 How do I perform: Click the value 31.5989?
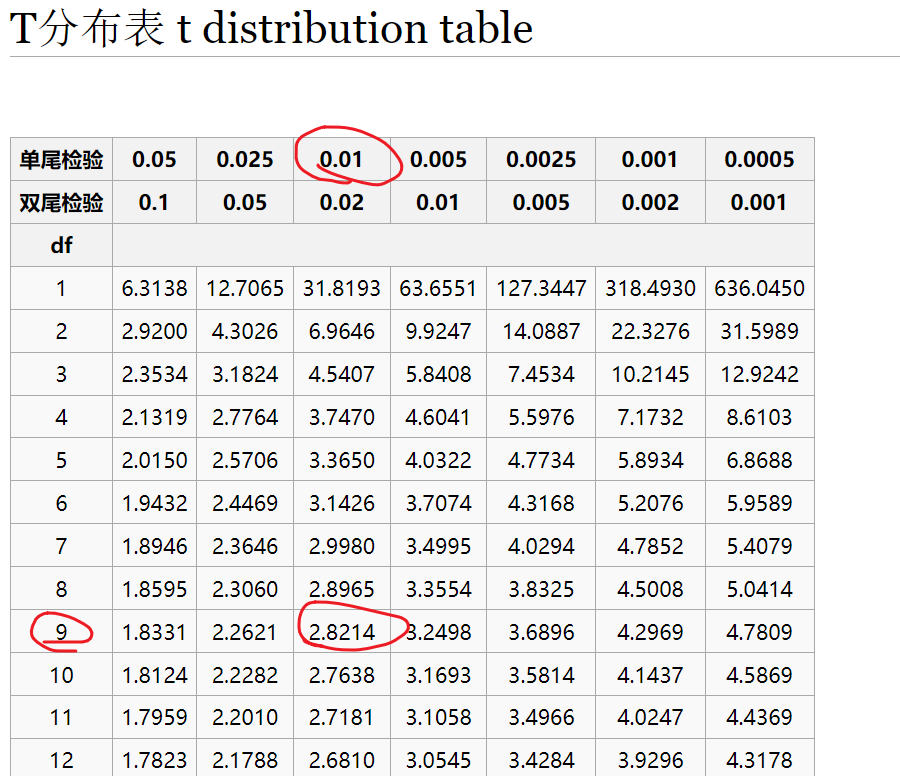759,331
